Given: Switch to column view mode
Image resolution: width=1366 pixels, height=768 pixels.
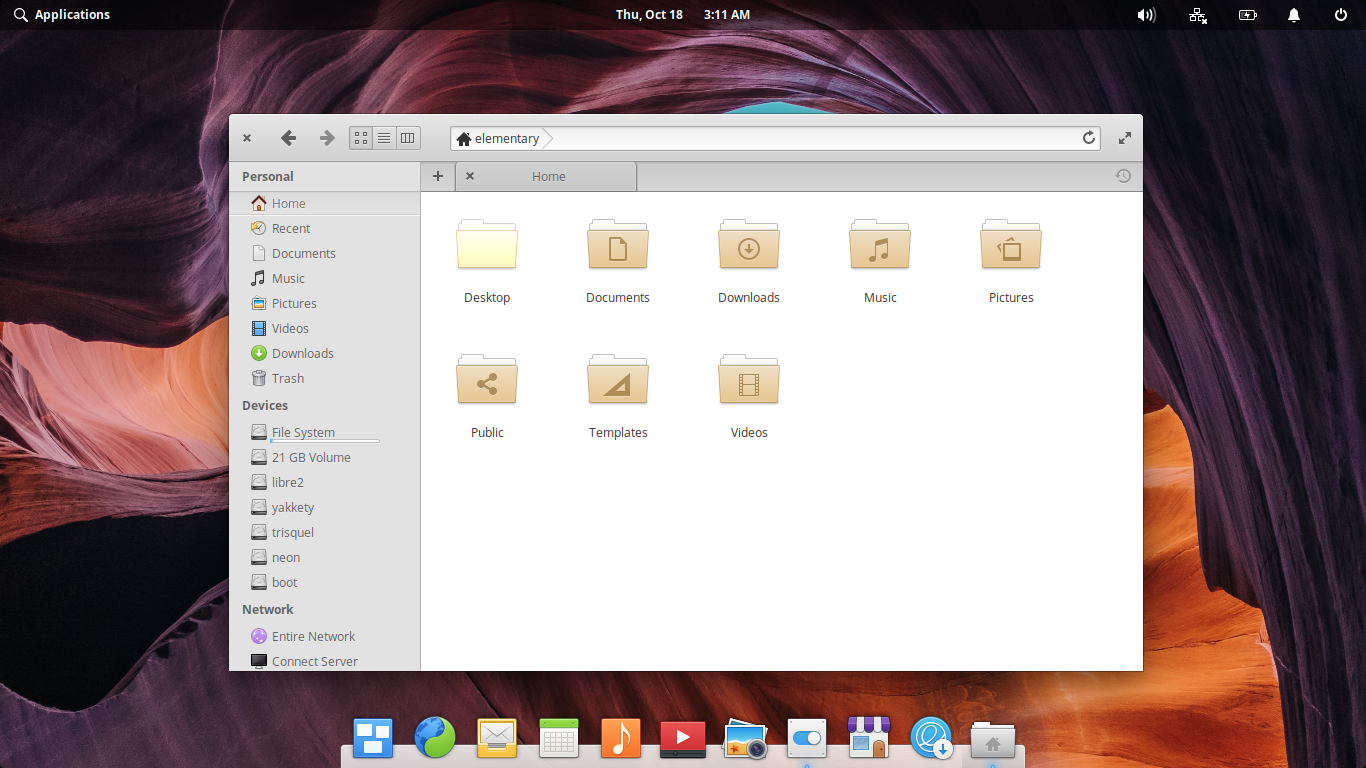Looking at the screenshot, I should [407, 138].
